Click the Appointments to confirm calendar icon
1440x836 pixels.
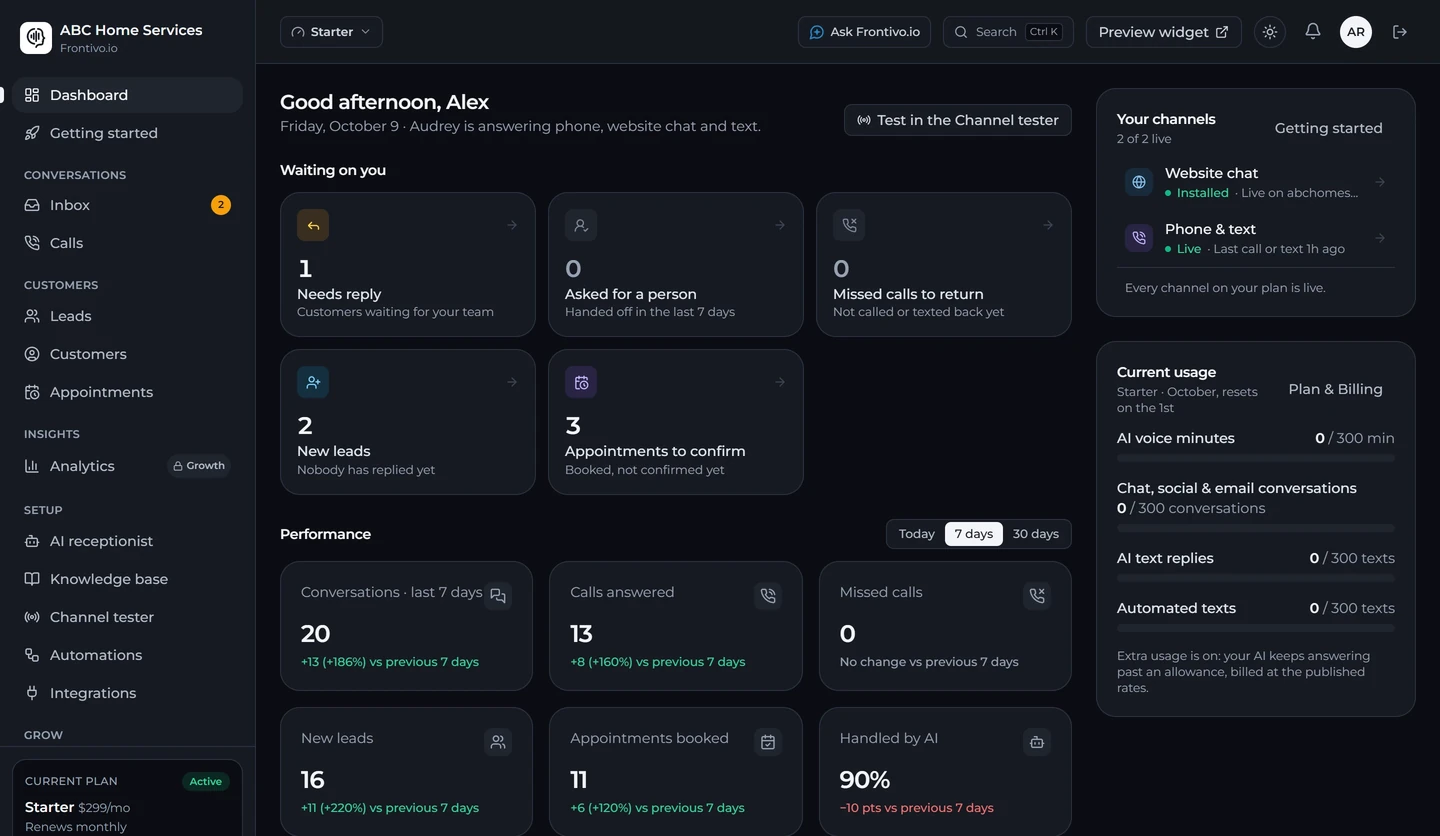(x=581, y=382)
